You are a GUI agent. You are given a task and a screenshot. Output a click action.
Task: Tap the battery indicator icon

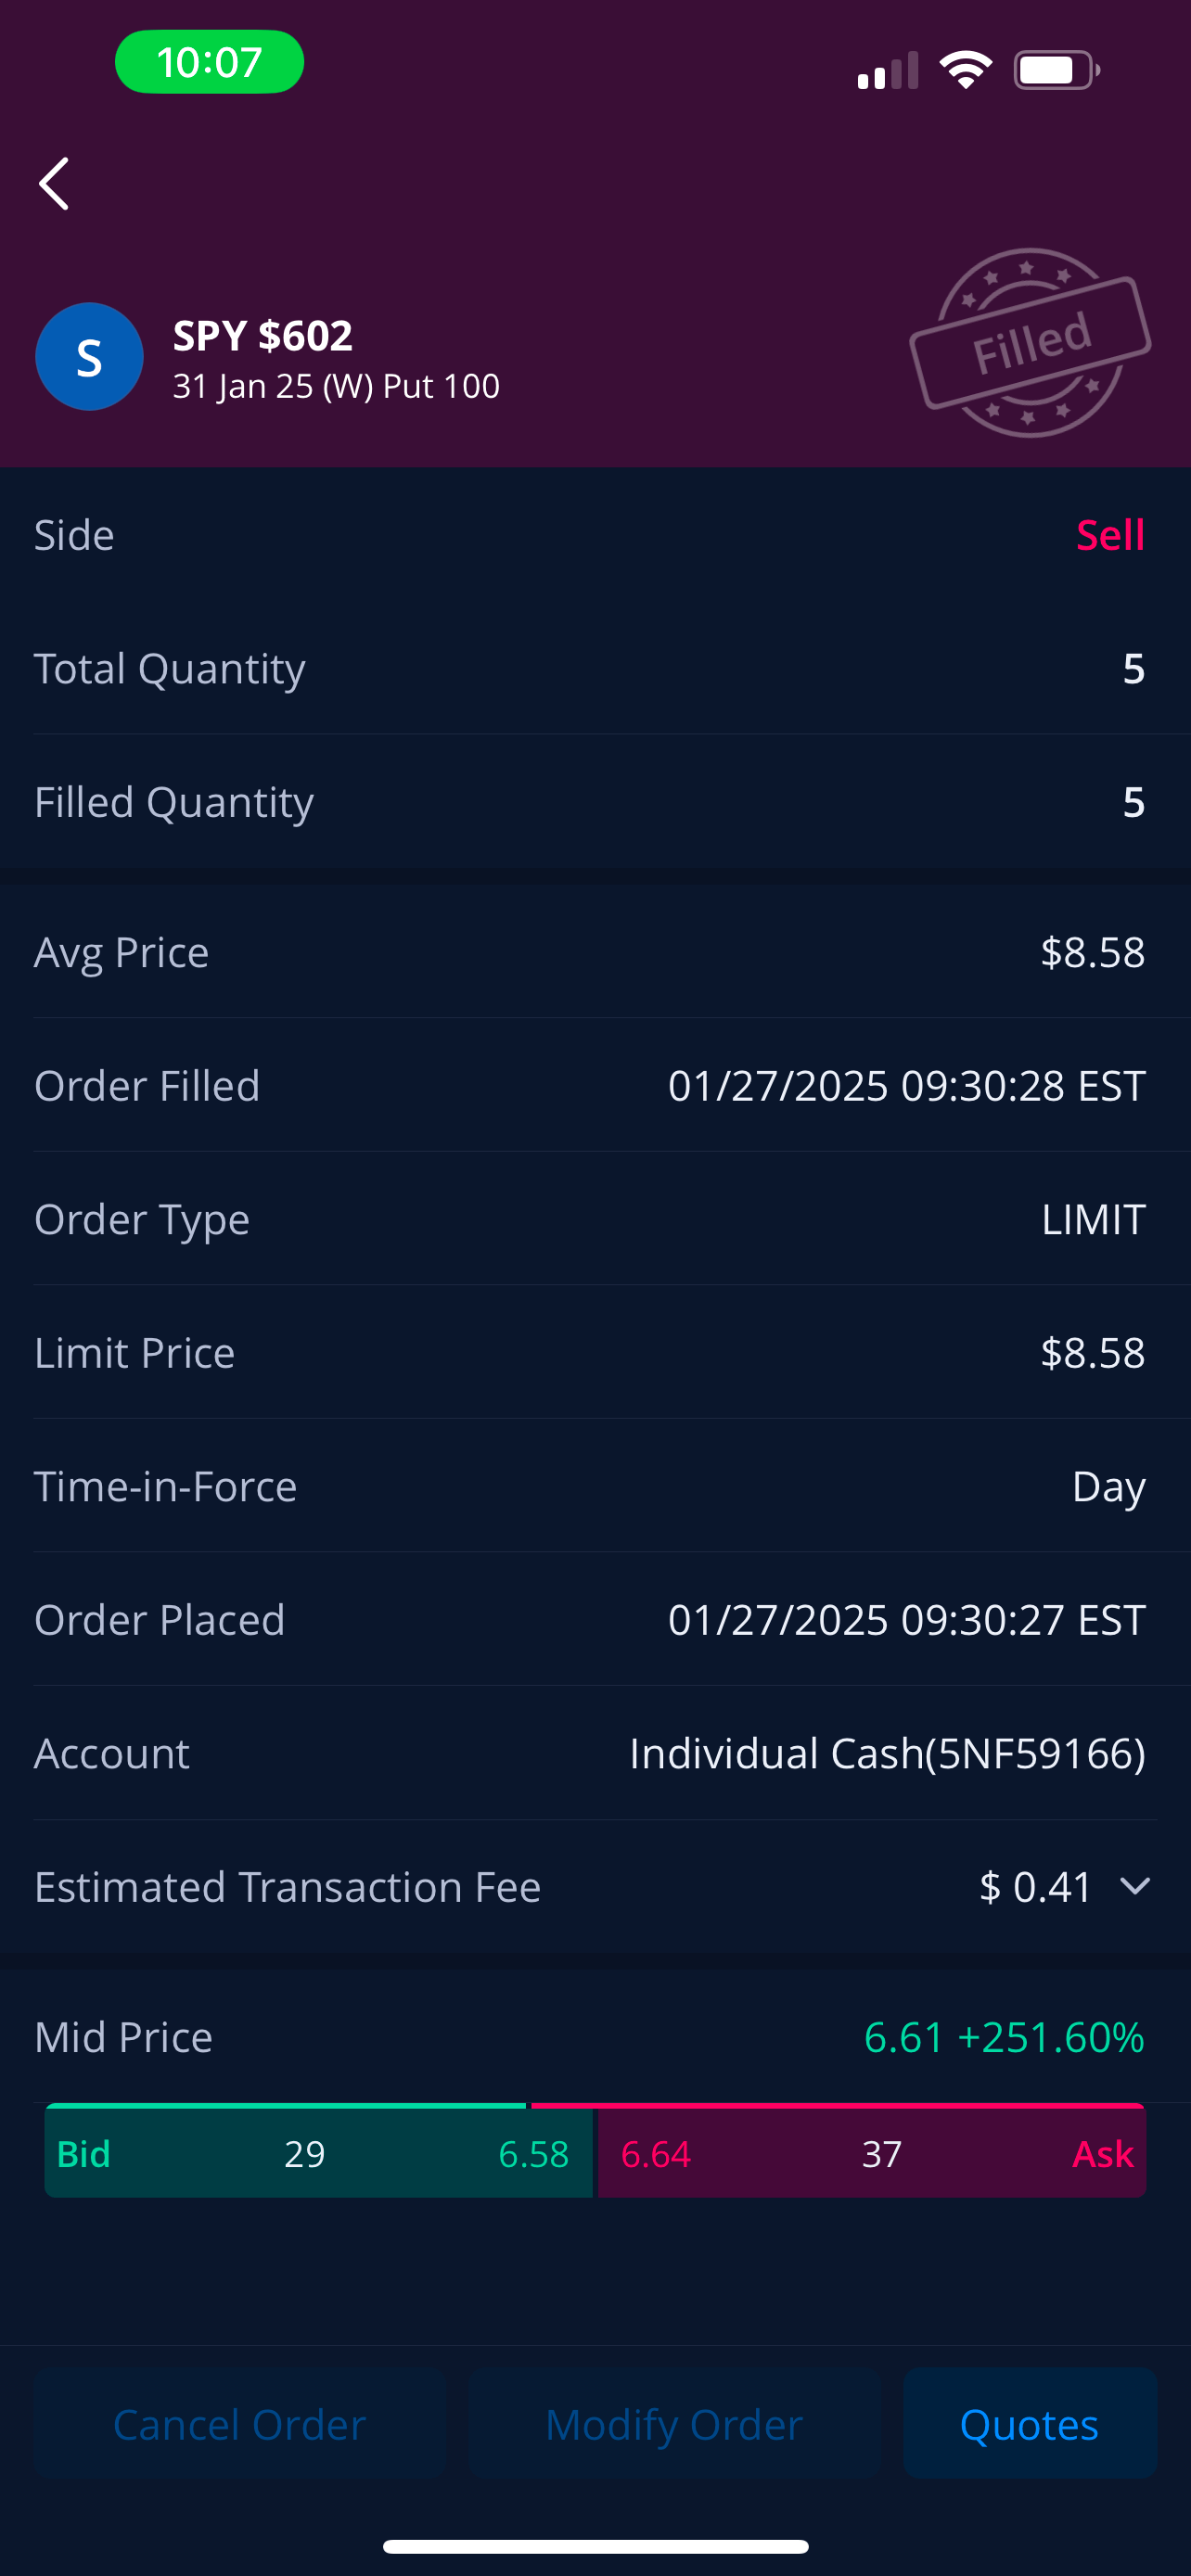1057,70
